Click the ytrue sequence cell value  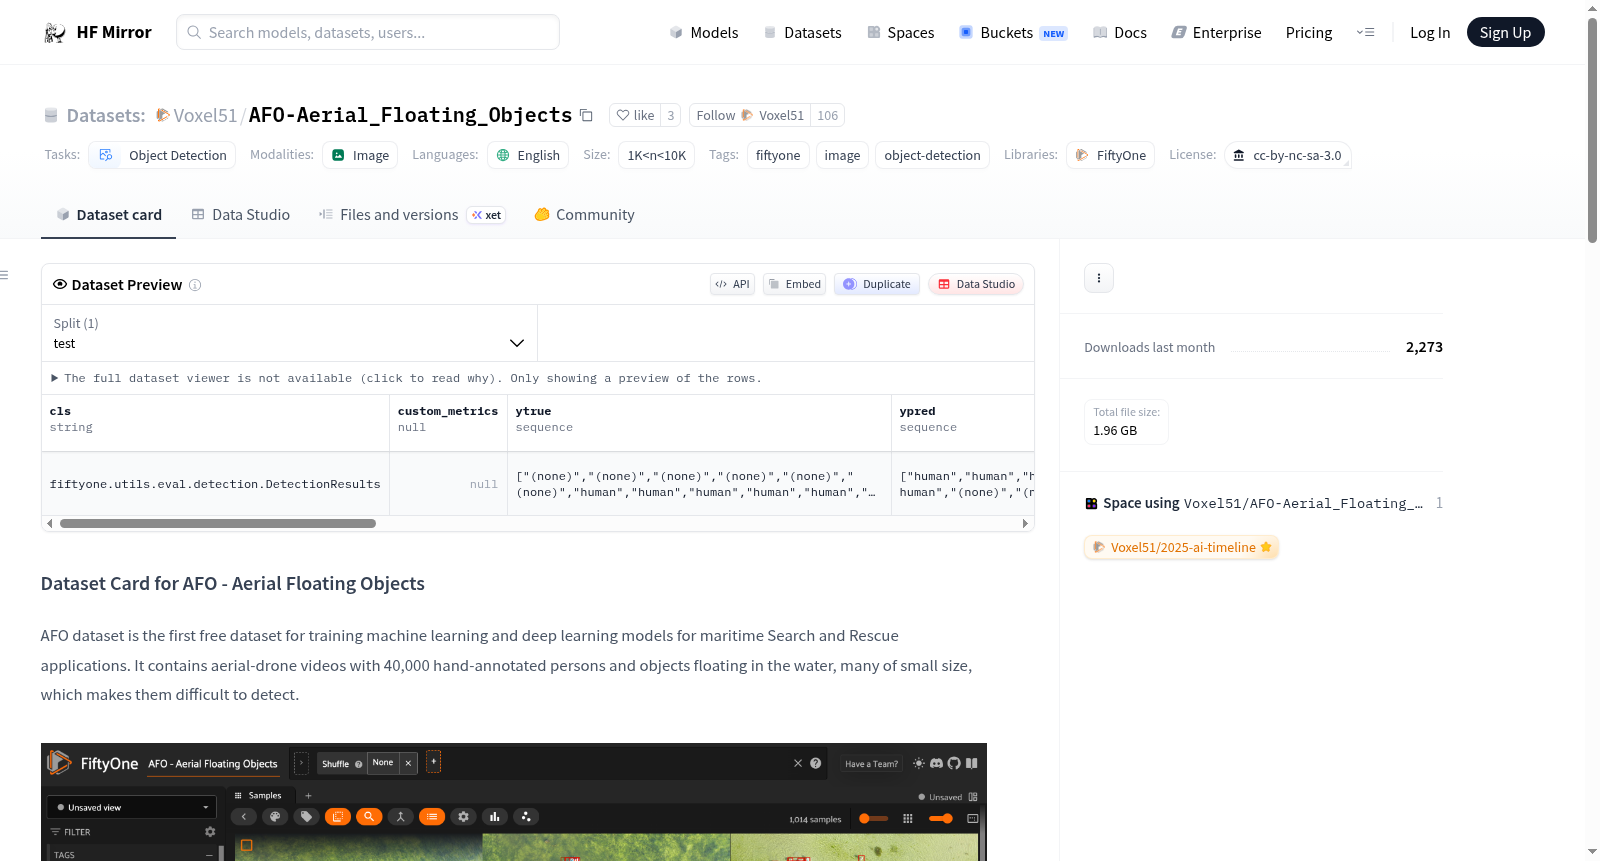pos(699,484)
